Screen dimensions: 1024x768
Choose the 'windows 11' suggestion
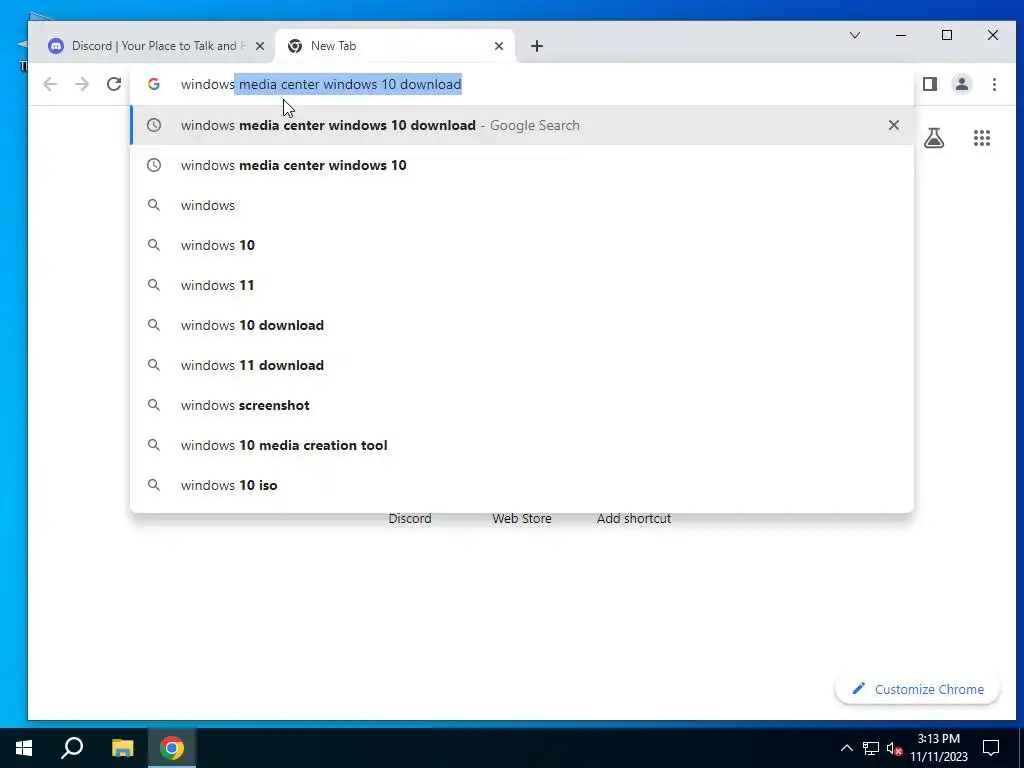[522, 285]
